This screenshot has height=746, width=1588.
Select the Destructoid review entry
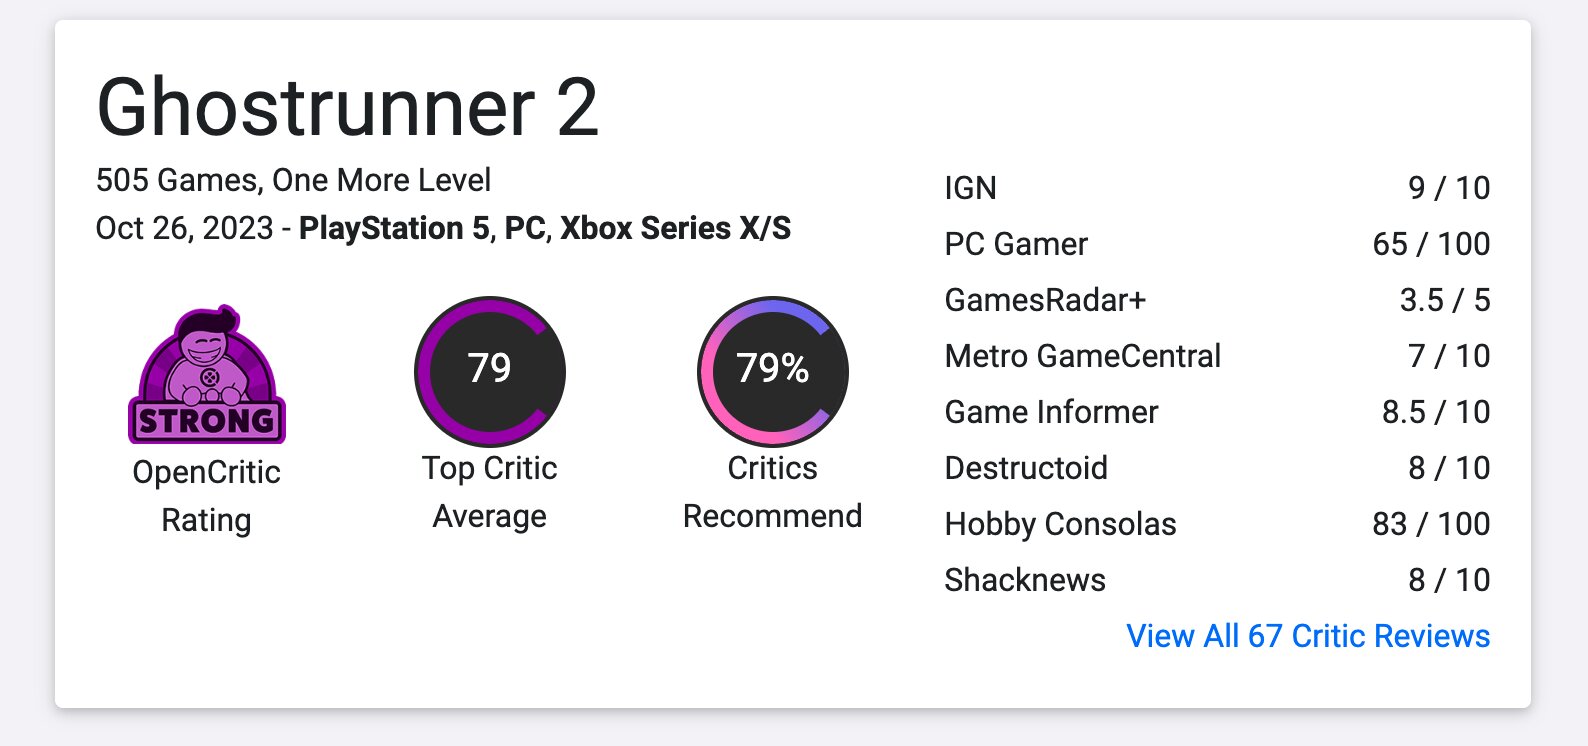point(1026,468)
